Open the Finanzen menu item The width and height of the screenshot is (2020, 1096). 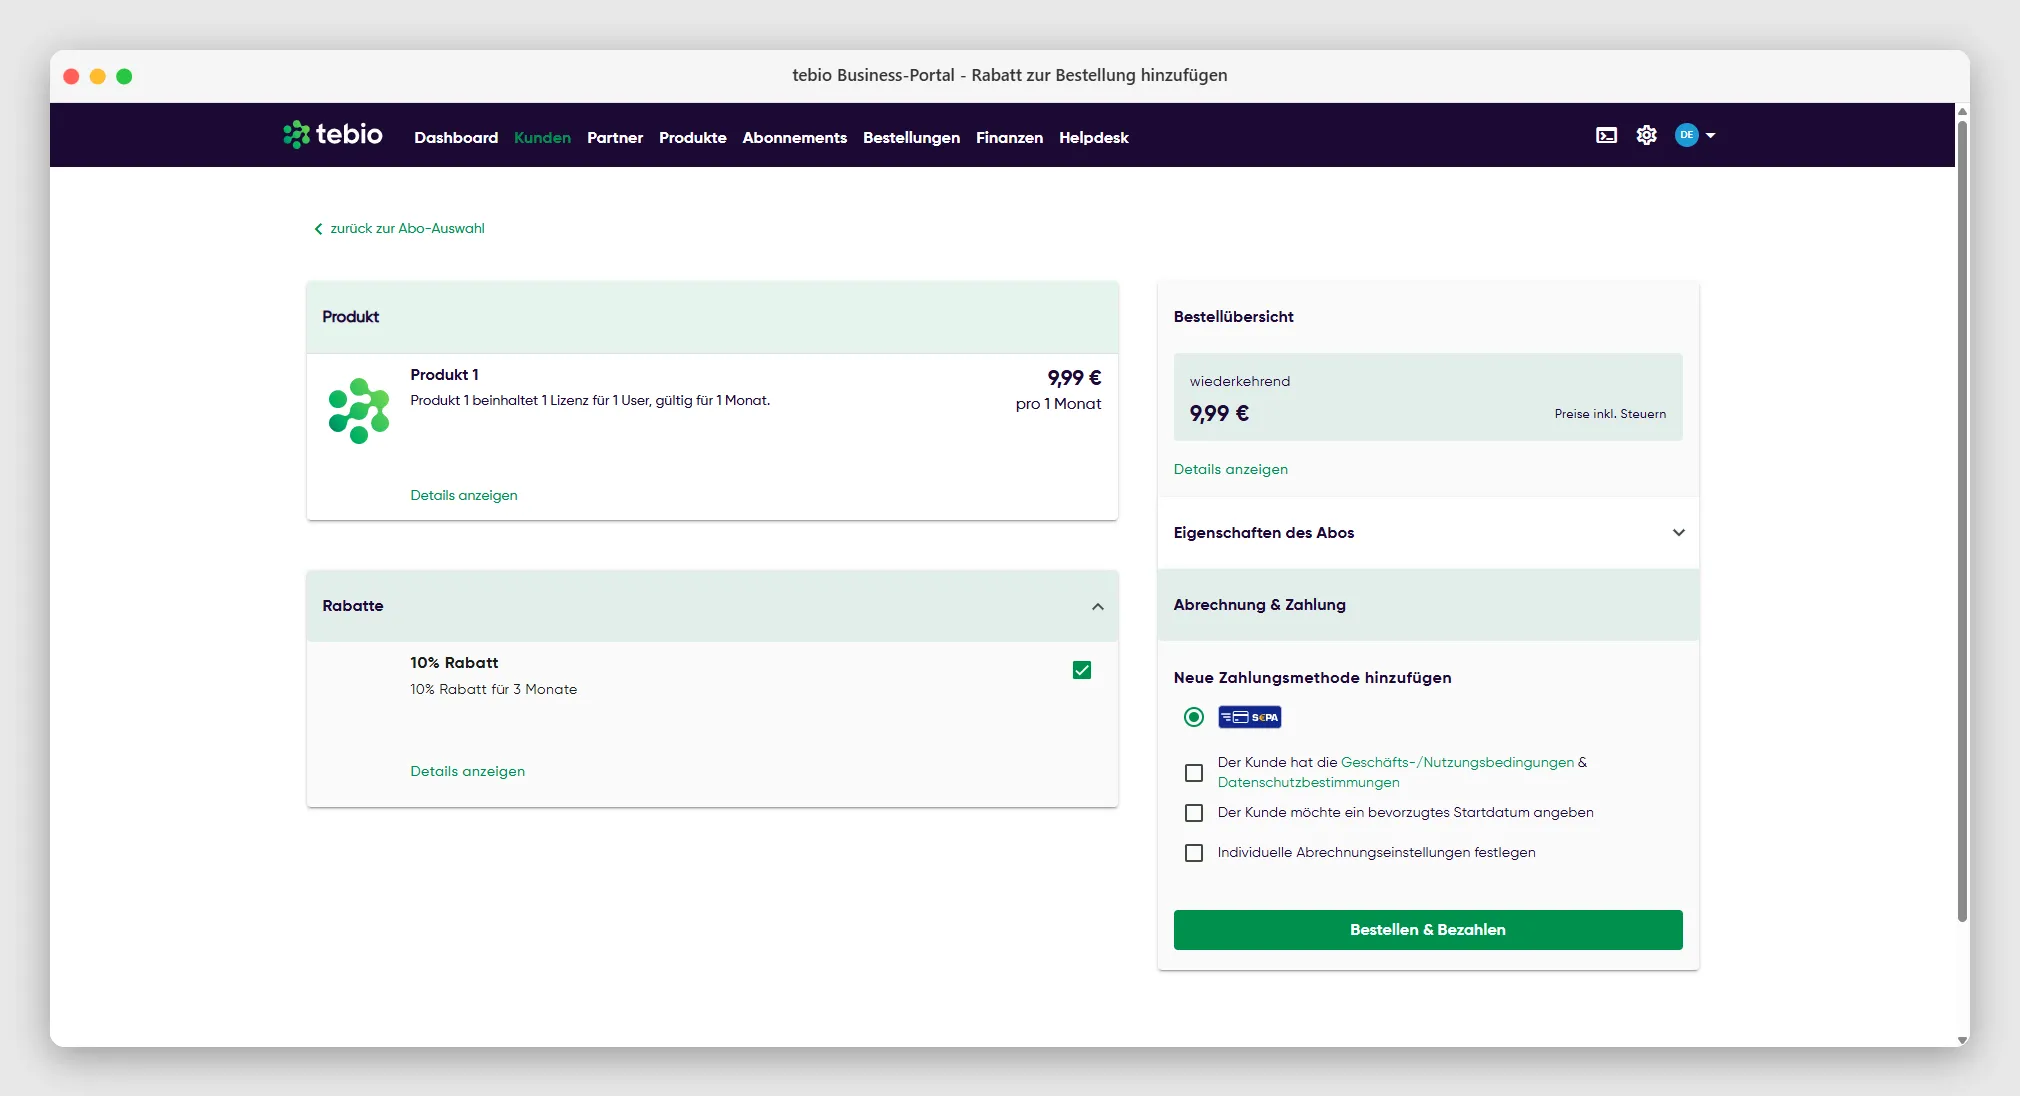click(x=1009, y=138)
